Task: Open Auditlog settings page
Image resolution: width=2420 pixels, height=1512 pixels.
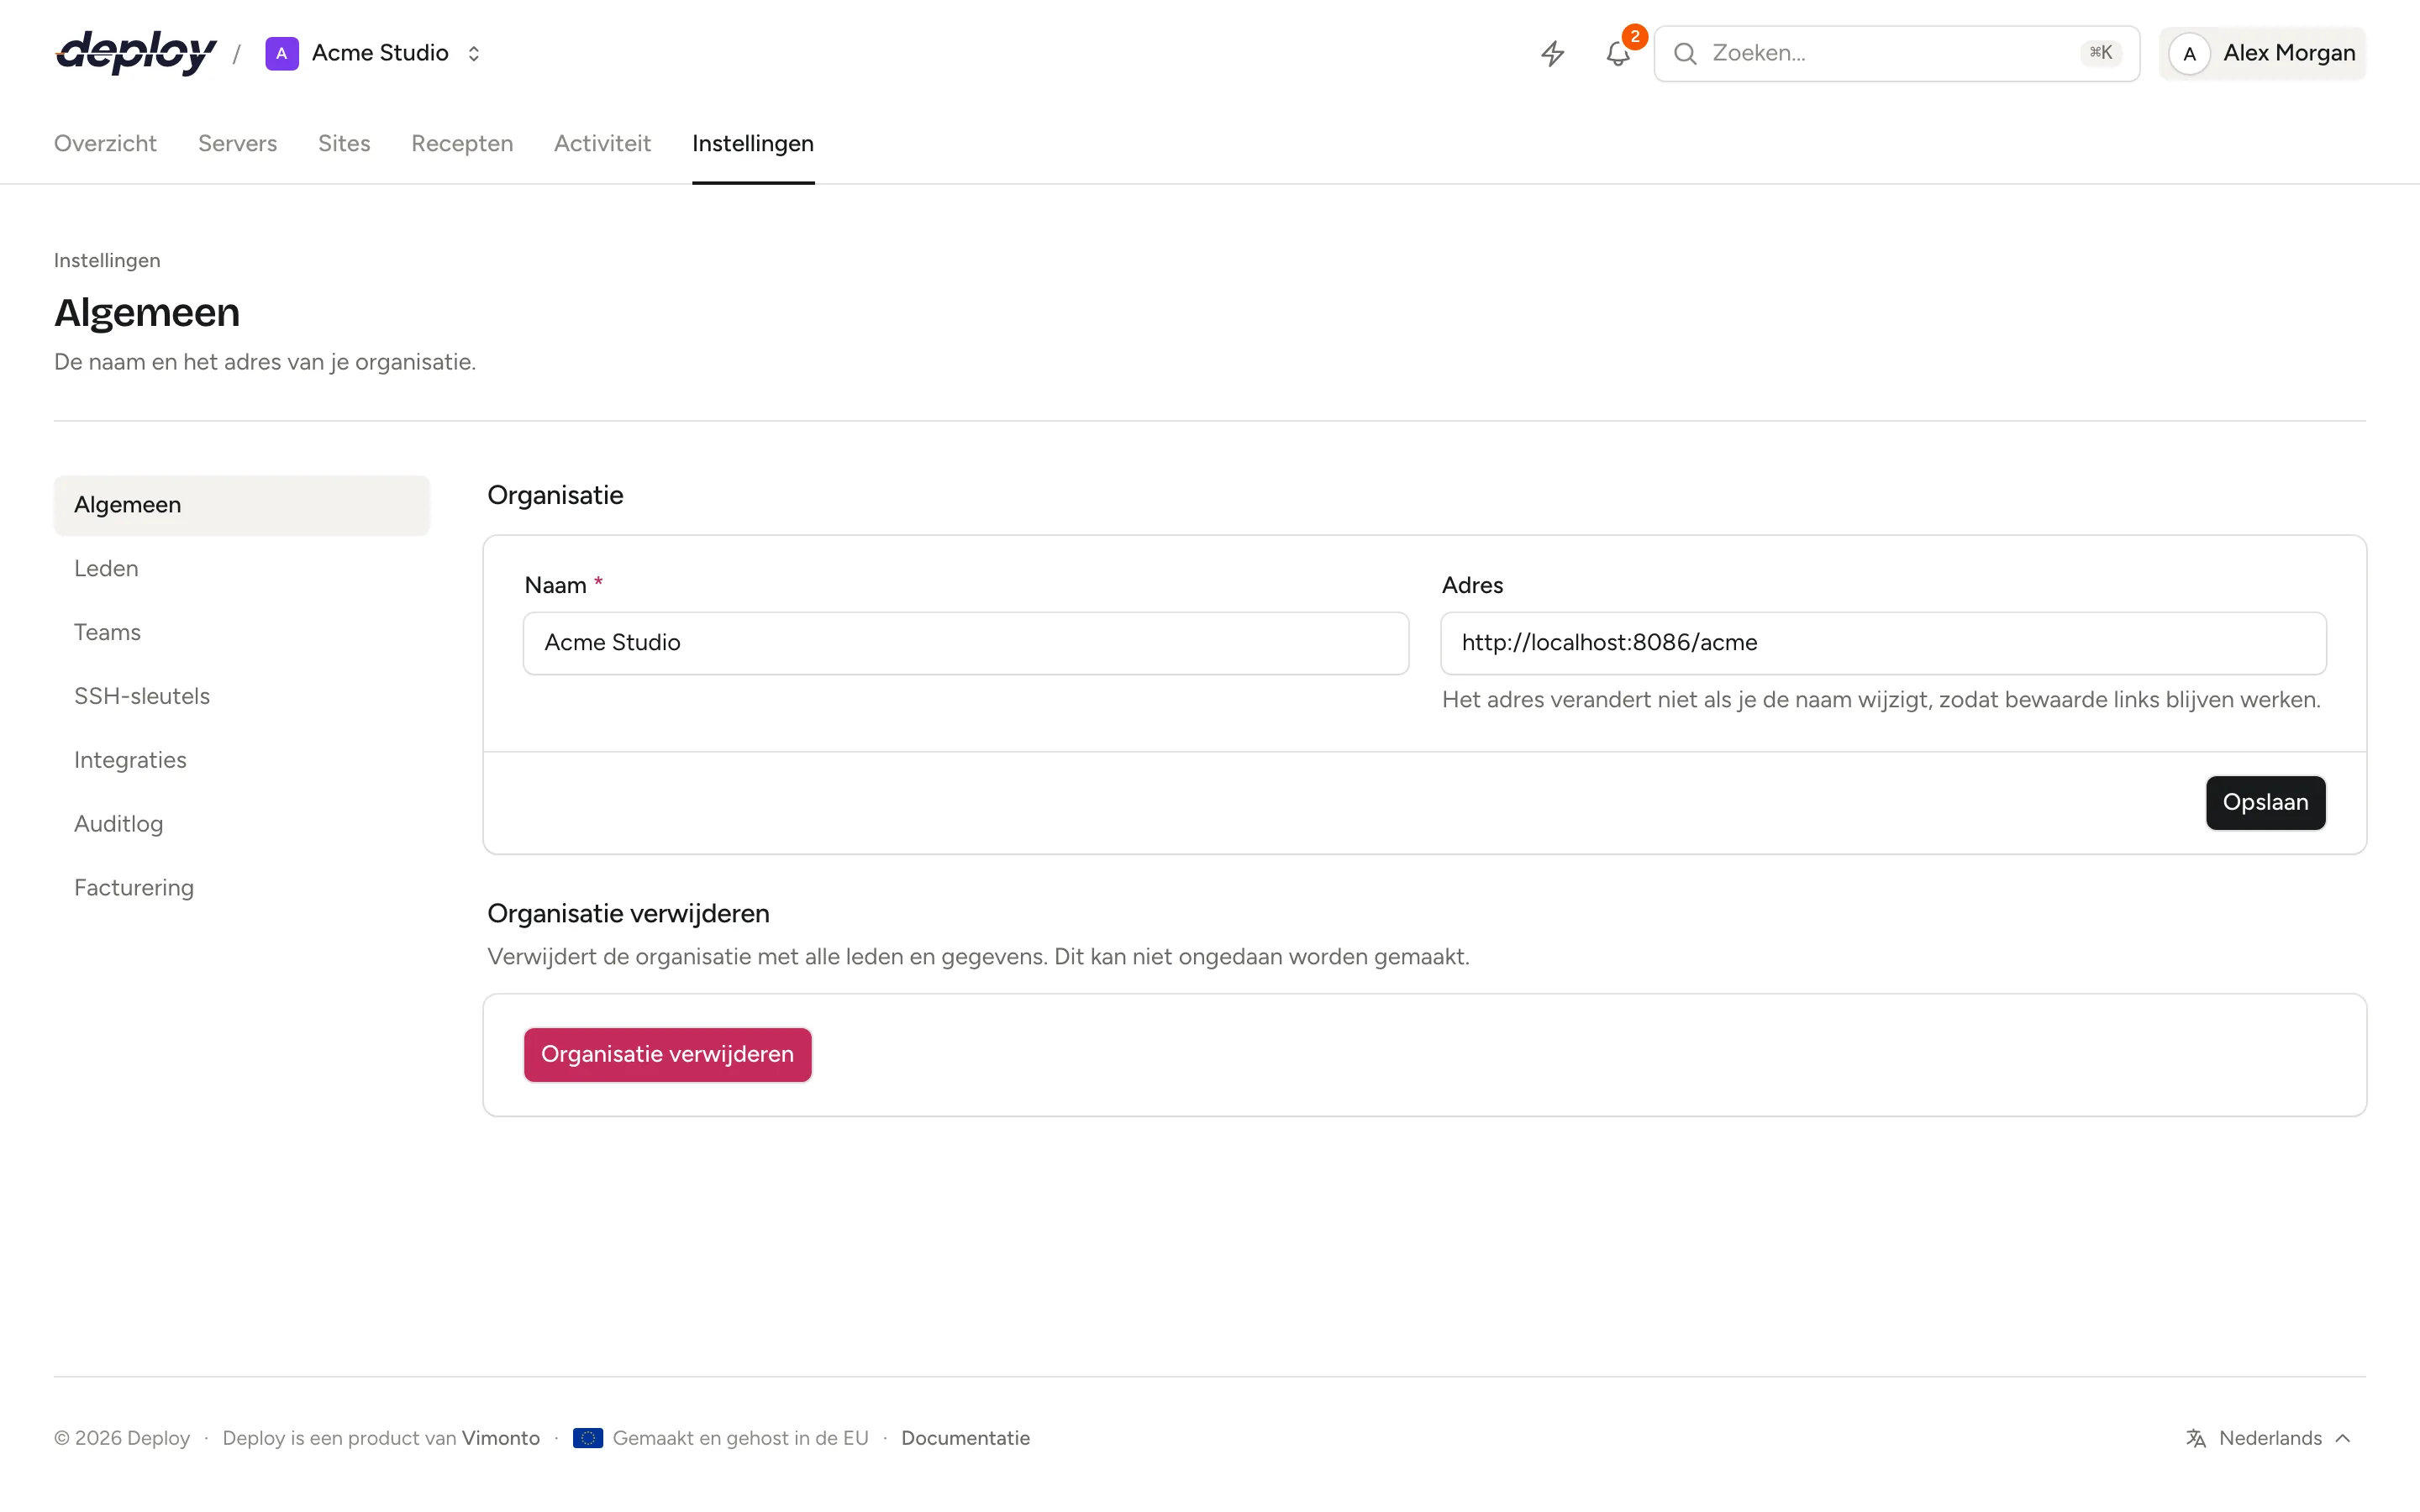Action: (242, 824)
